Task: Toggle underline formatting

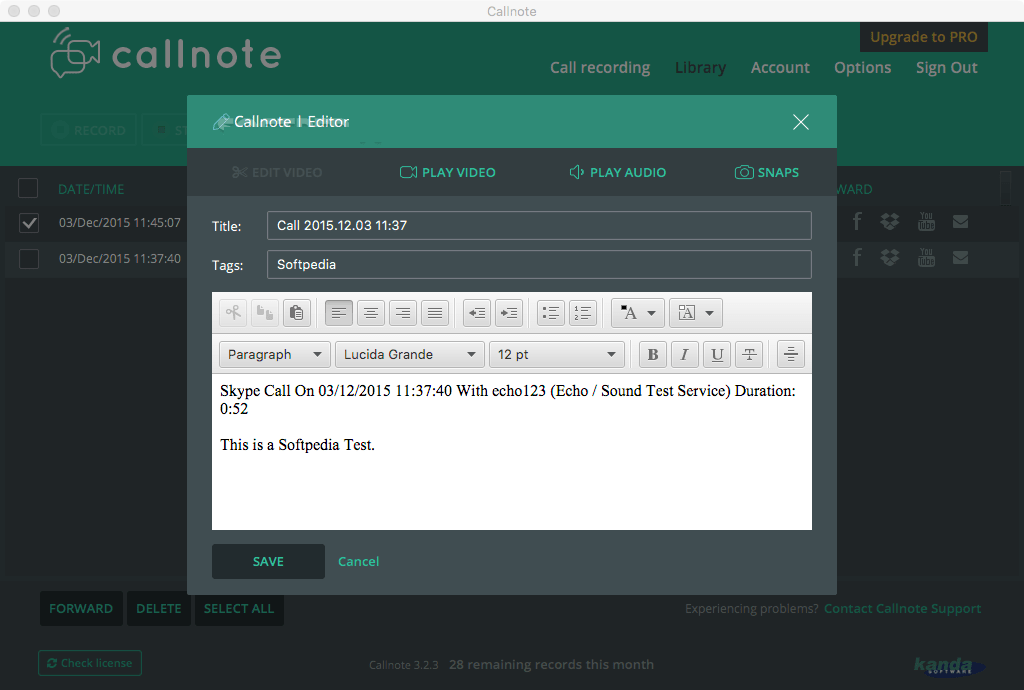Action: 717,354
